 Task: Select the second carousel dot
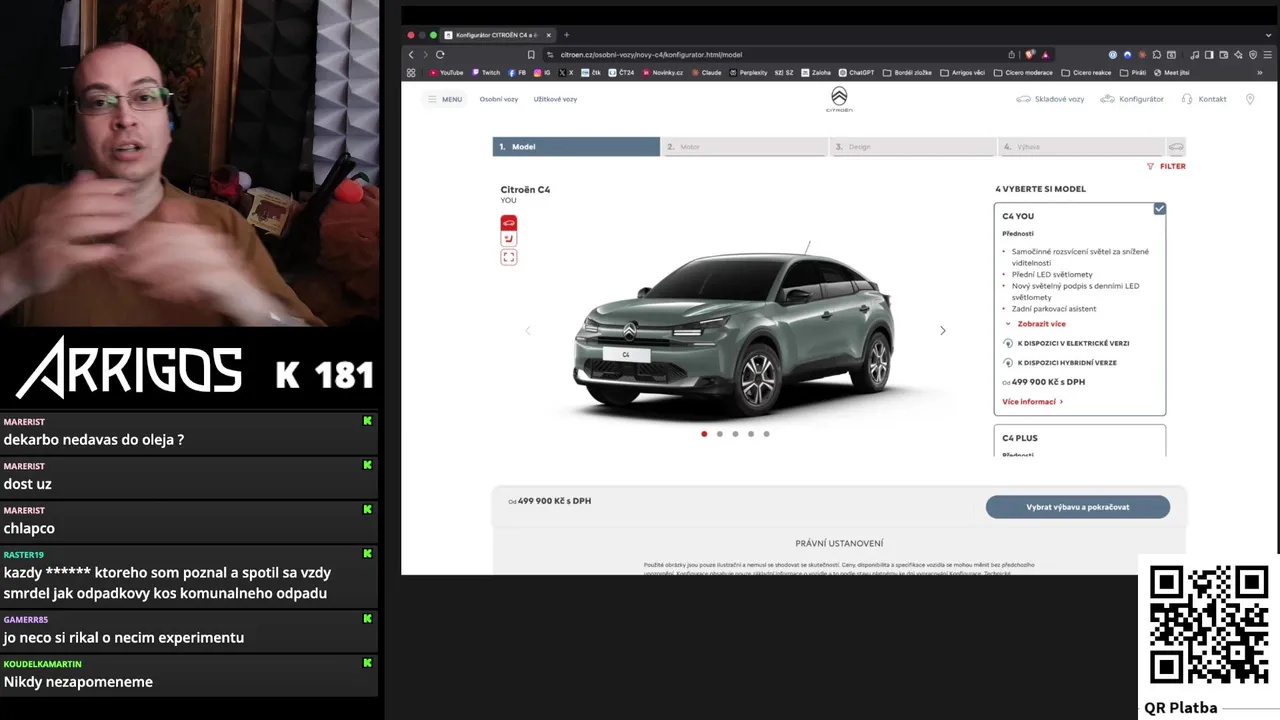(x=720, y=434)
